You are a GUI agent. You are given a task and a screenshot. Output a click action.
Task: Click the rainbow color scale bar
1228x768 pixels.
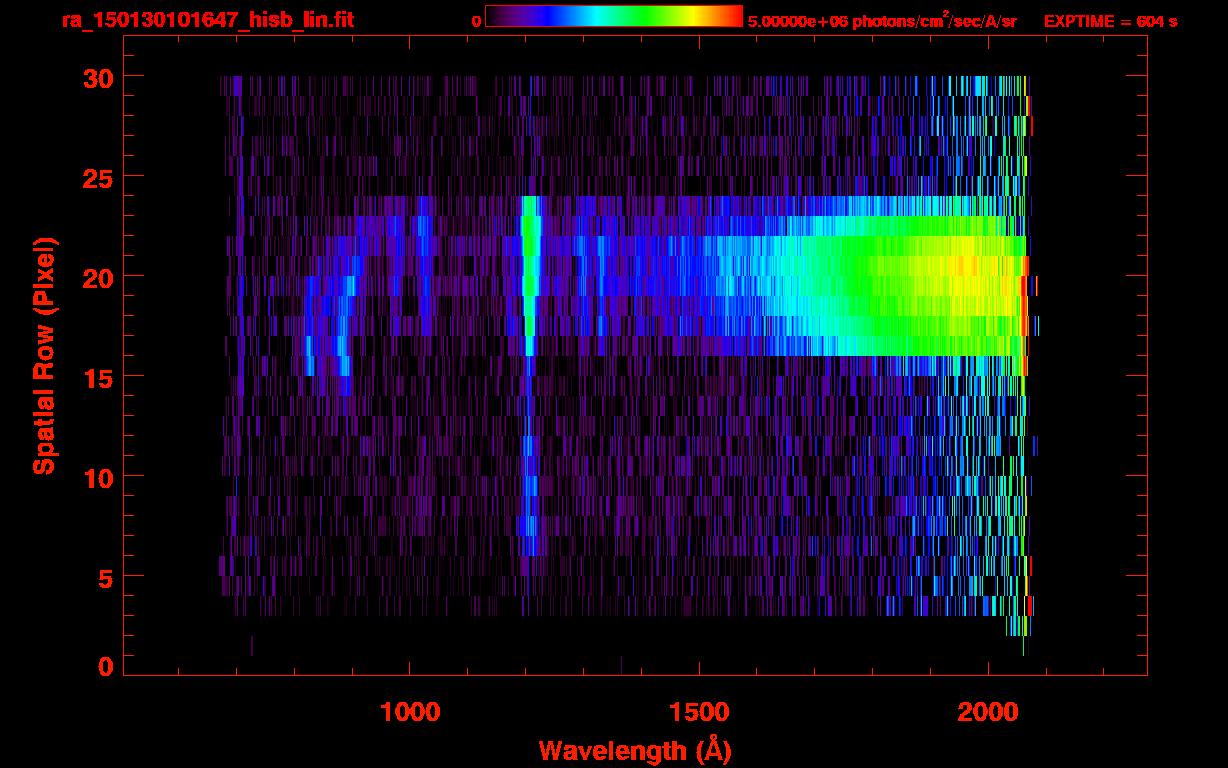point(613,16)
